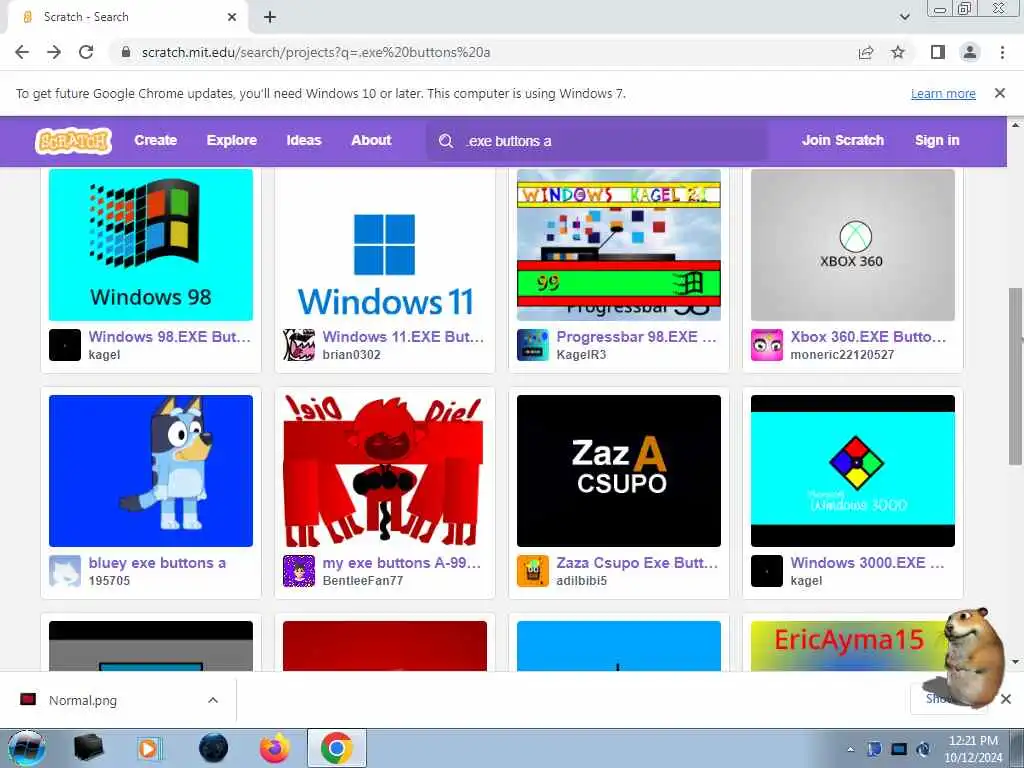Launch Firefox from the taskbar
This screenshot has height=768, width=1024.
click(275, 748)
